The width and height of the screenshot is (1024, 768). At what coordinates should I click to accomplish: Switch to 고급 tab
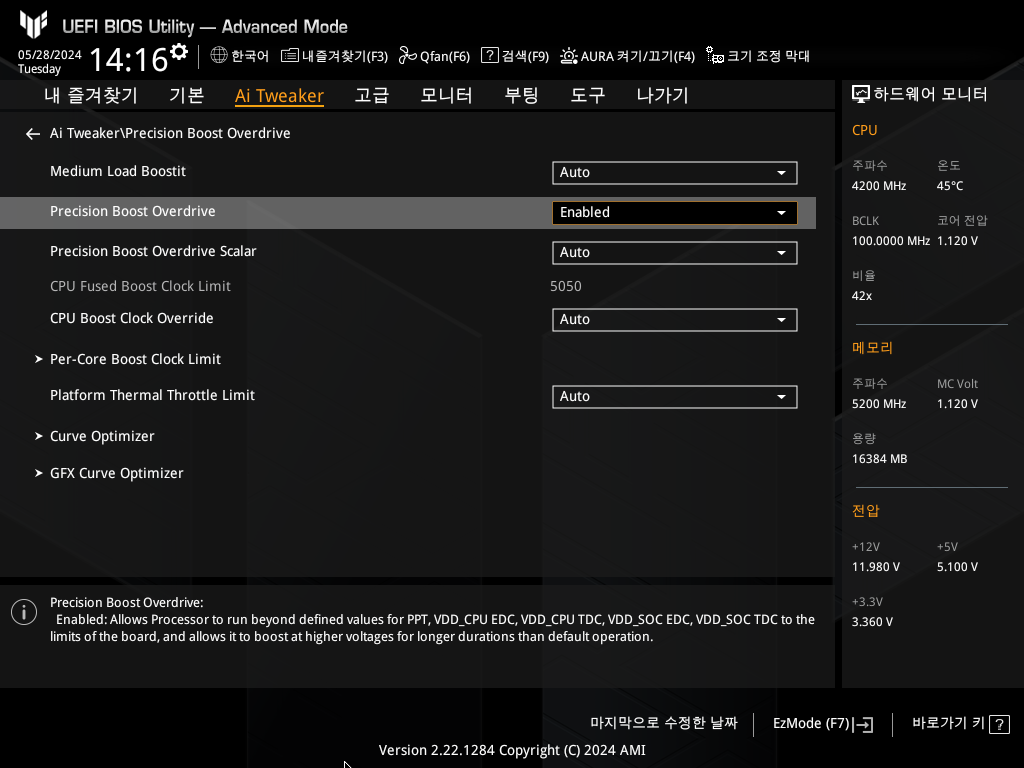372,95
